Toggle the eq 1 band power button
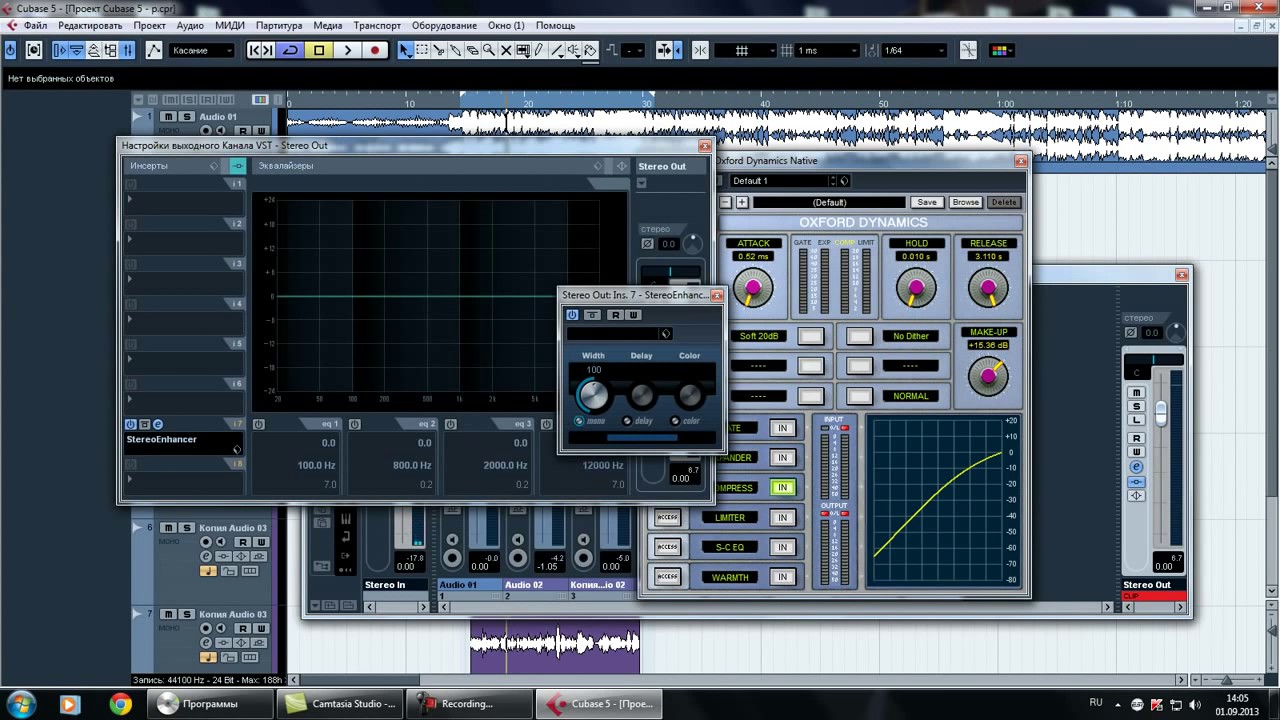 coord(258,424)
